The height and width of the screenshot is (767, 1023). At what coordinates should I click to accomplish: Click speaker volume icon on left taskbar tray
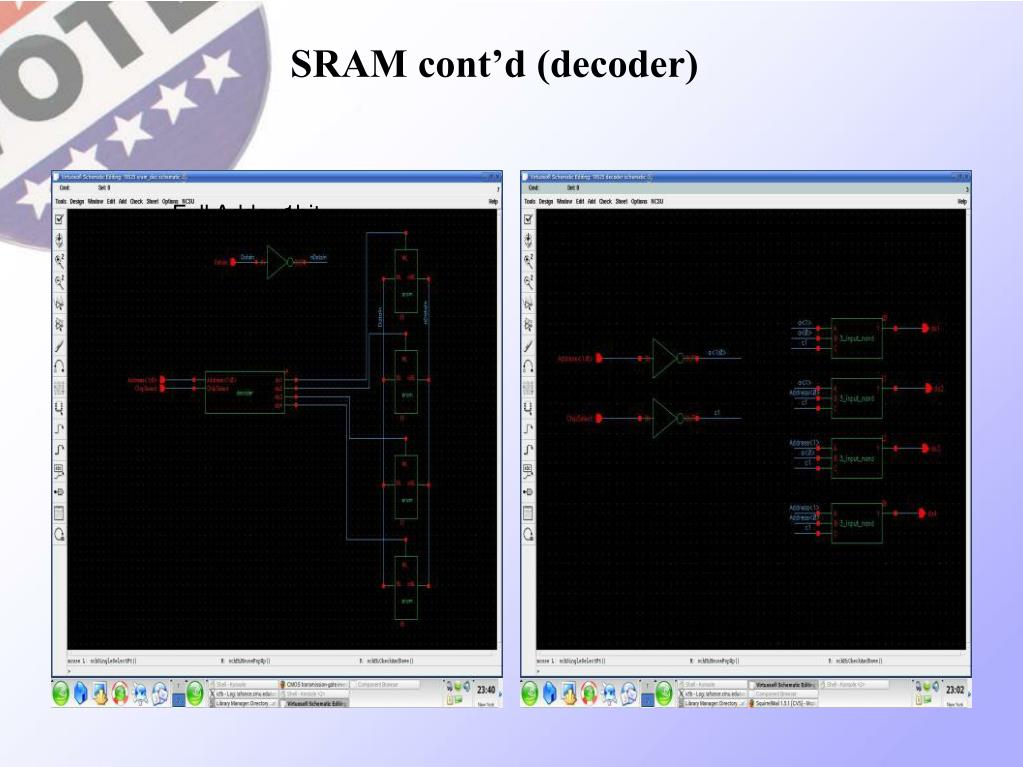466,686
